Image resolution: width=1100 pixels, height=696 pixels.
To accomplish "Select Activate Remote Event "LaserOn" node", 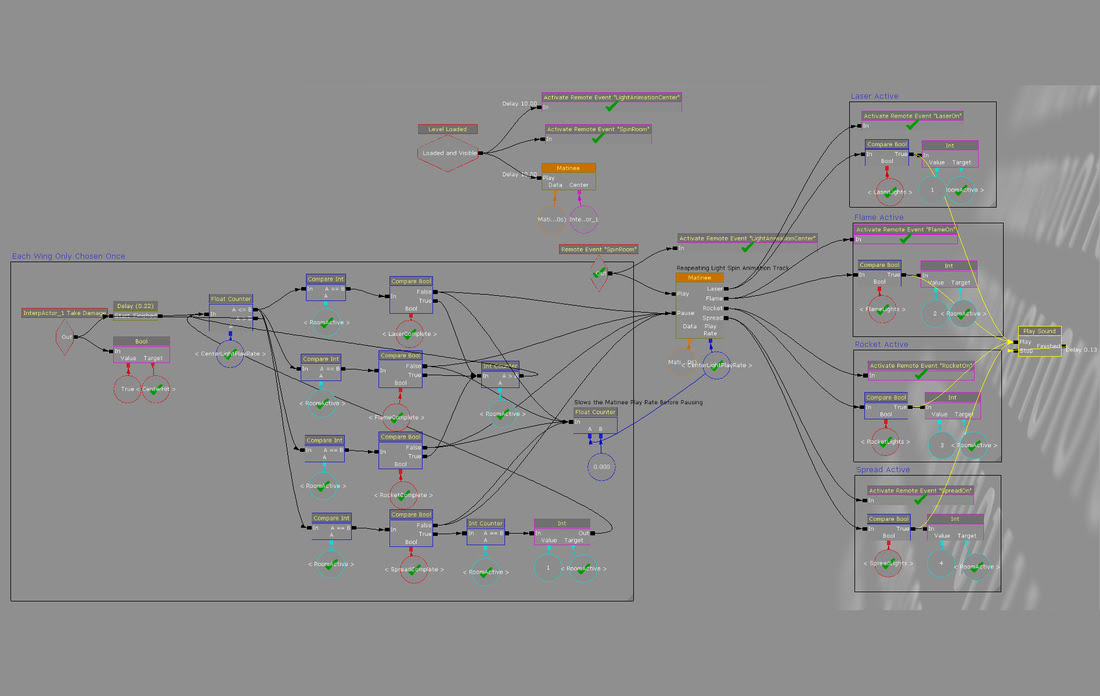I will click(913, 121).
